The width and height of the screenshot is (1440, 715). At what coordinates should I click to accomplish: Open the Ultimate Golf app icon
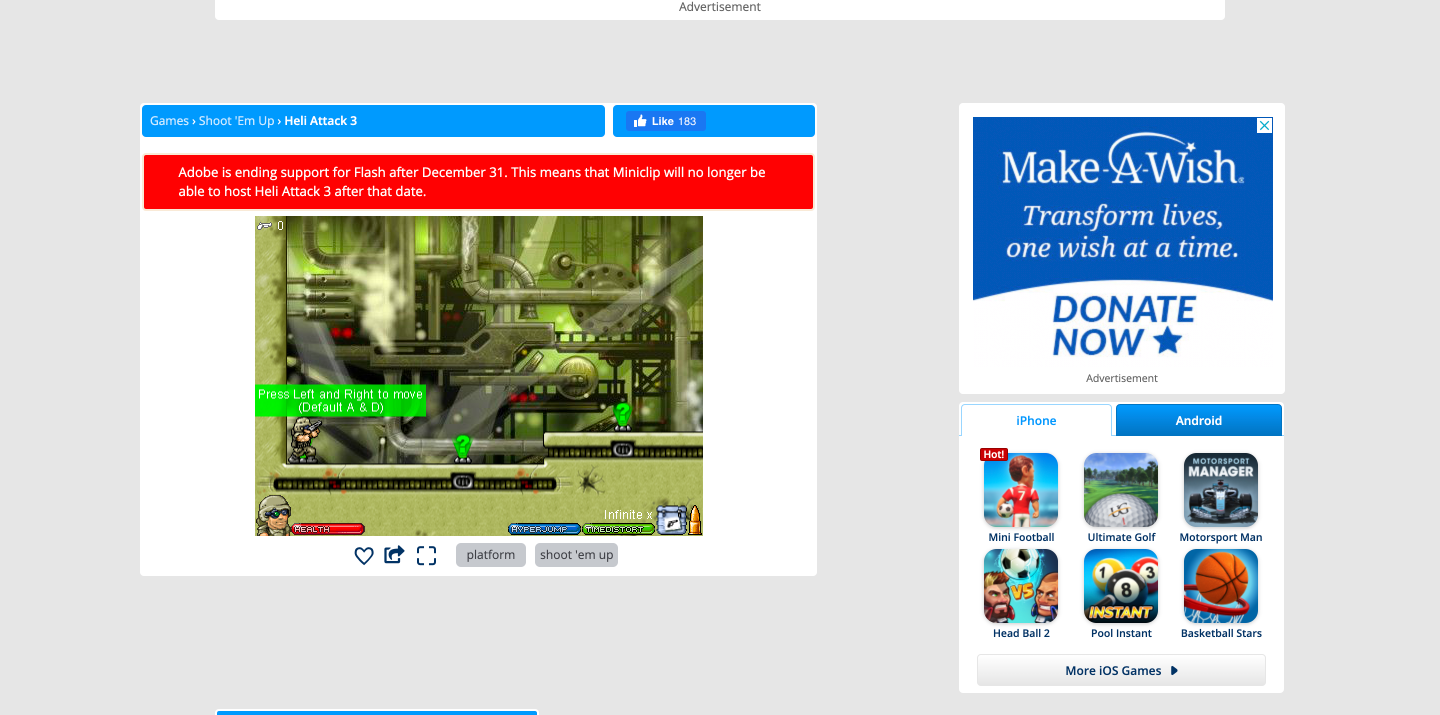click(x=1121, y=490)
